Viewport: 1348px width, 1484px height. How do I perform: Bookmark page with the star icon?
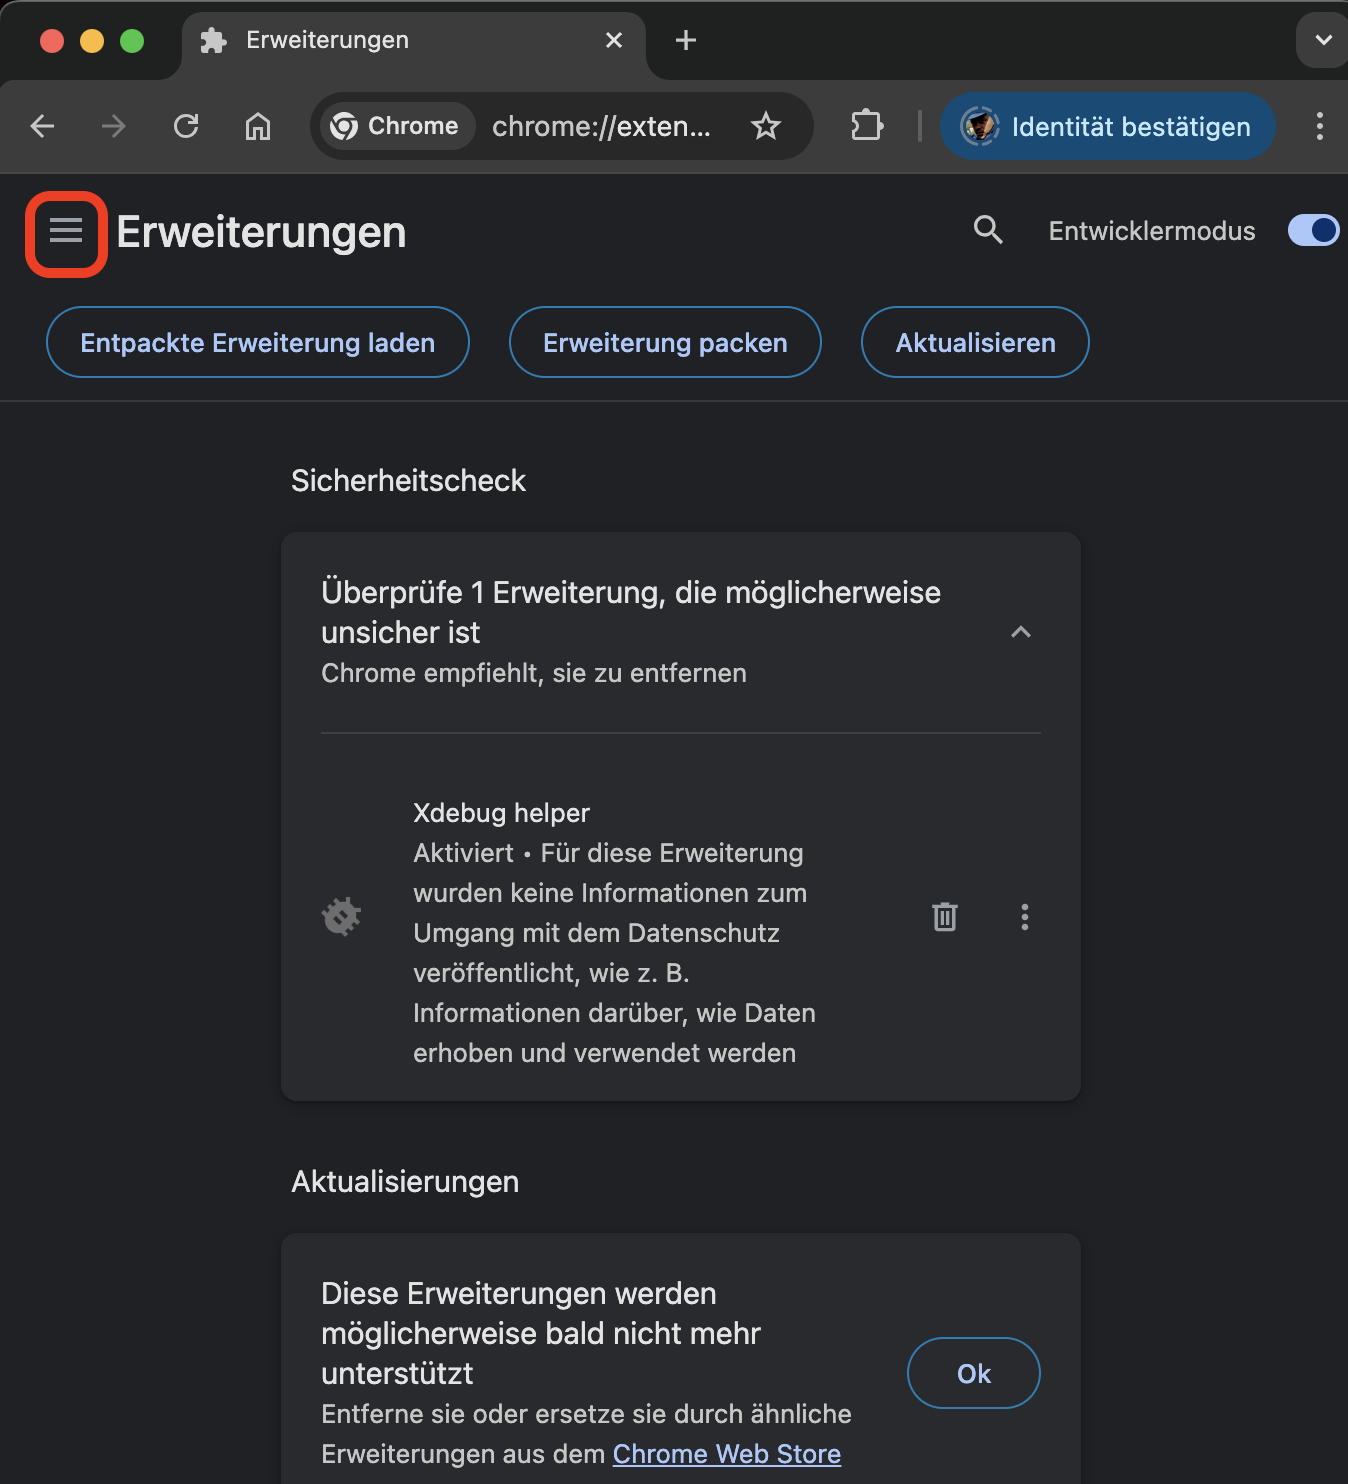pyautogui.click(x=766, y=126)
